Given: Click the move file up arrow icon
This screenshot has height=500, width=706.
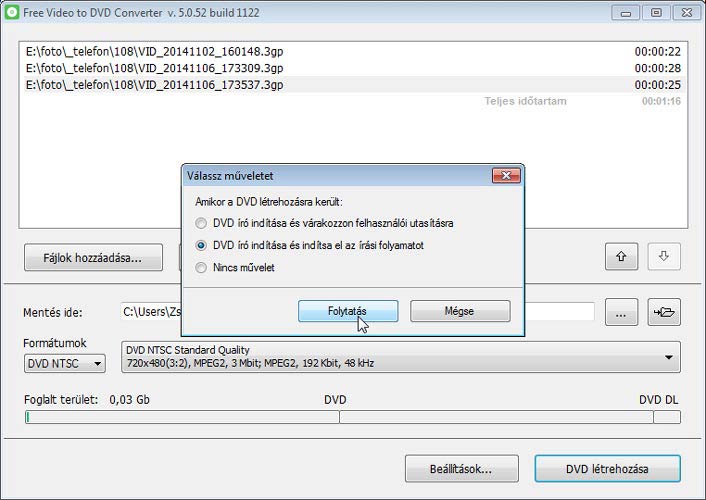Looking at the screenshot, I should [621, 256].
